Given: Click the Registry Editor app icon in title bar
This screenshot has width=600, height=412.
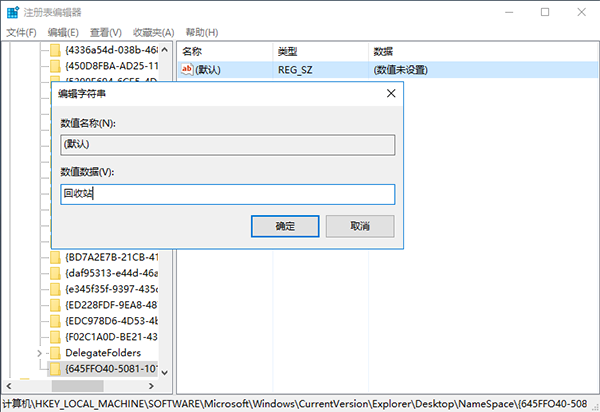Looking at the screenshot, I should 13,12.
